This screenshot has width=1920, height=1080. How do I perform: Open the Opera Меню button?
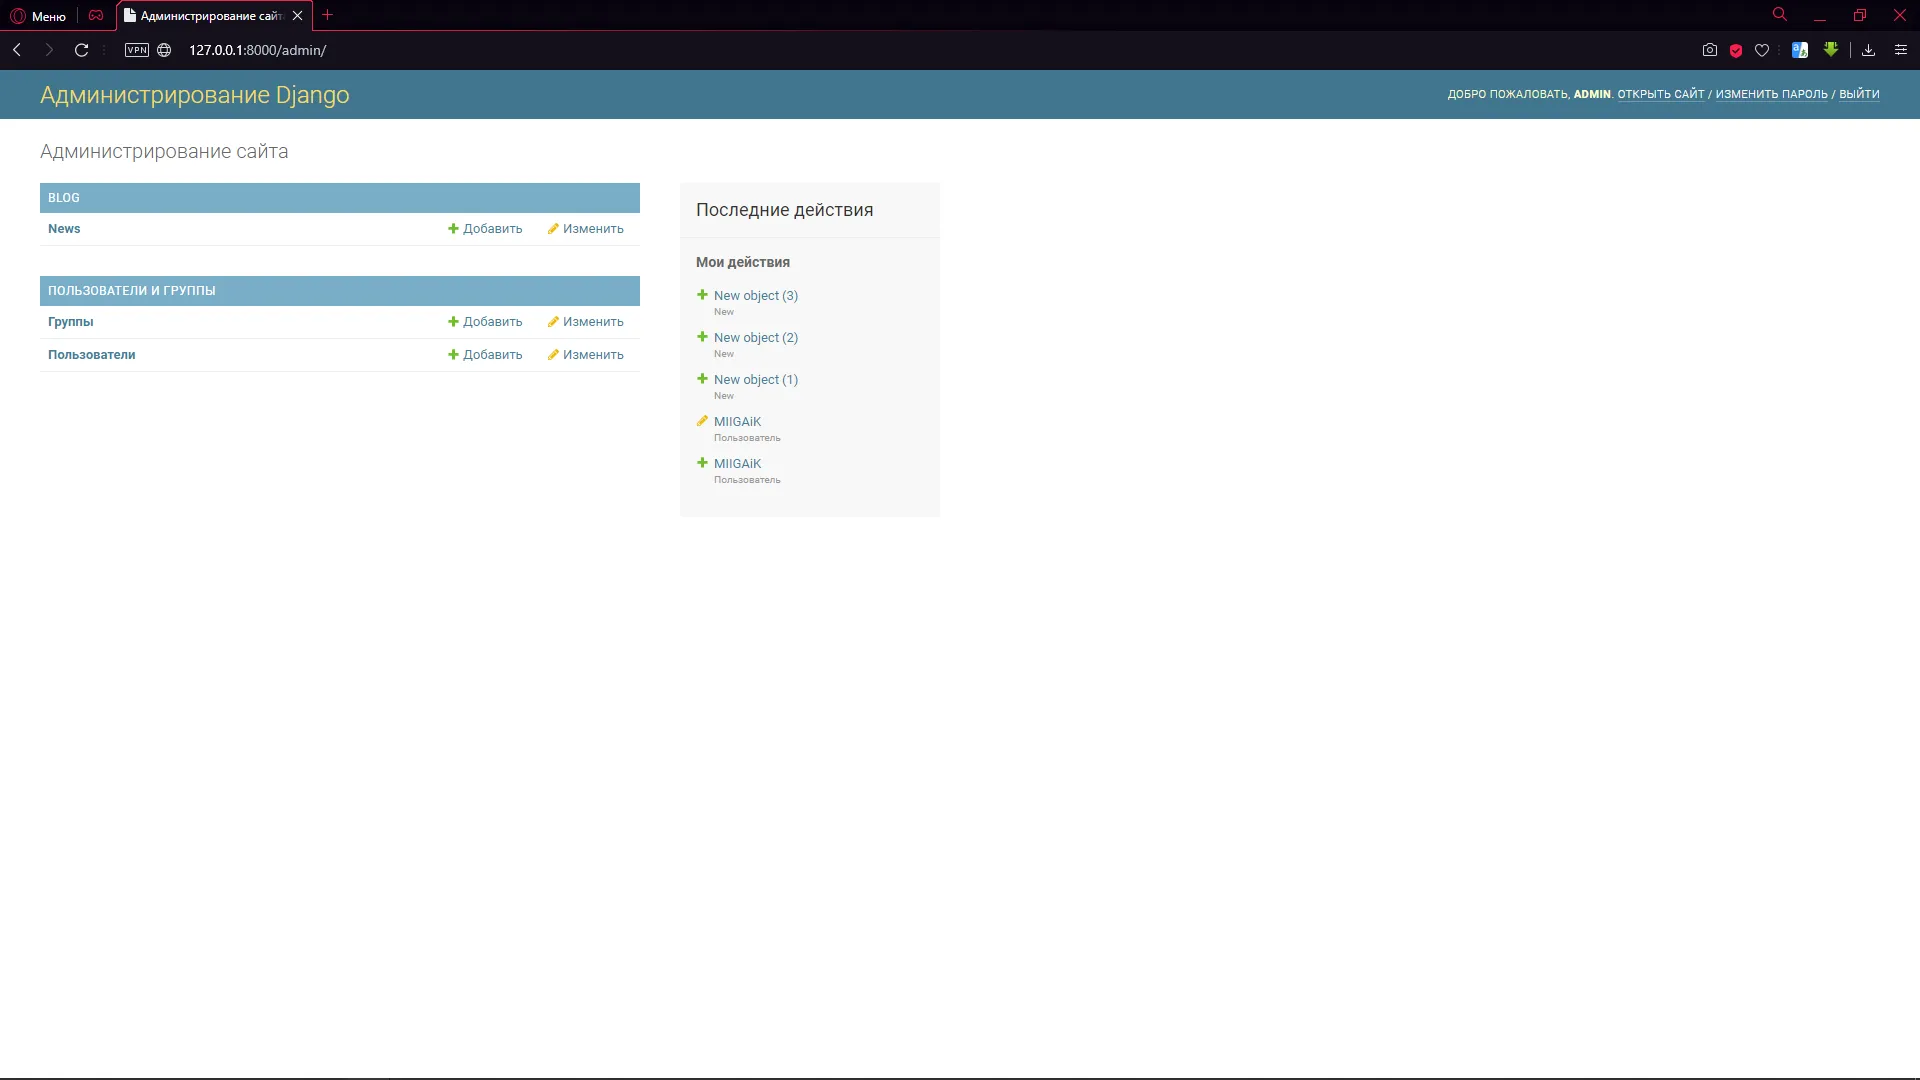click(38, 16)
